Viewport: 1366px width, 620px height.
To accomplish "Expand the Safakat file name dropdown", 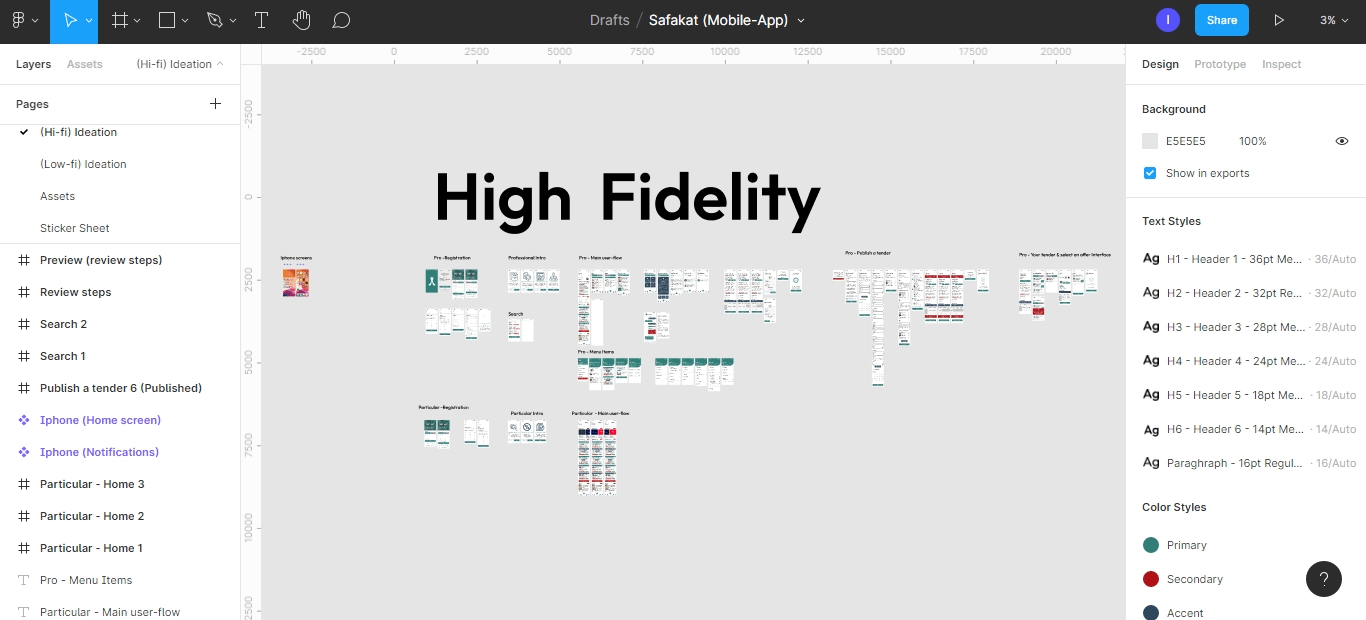I will pyautogui.click(x=801, y=20).
